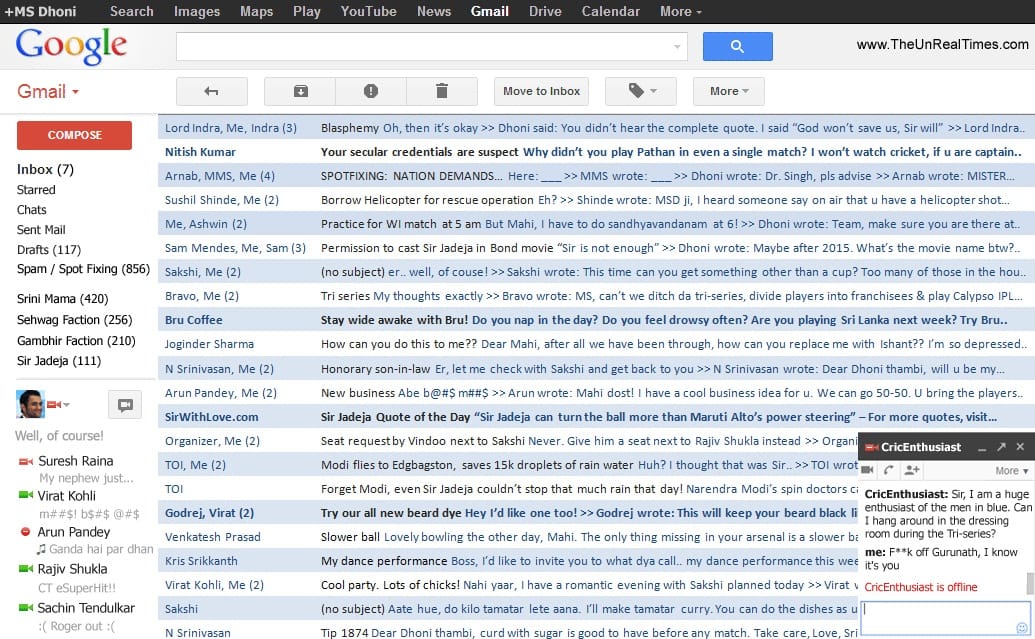Report spam with the exclamation icon
The image size is (1035, 639).
[x=371, y=91]
